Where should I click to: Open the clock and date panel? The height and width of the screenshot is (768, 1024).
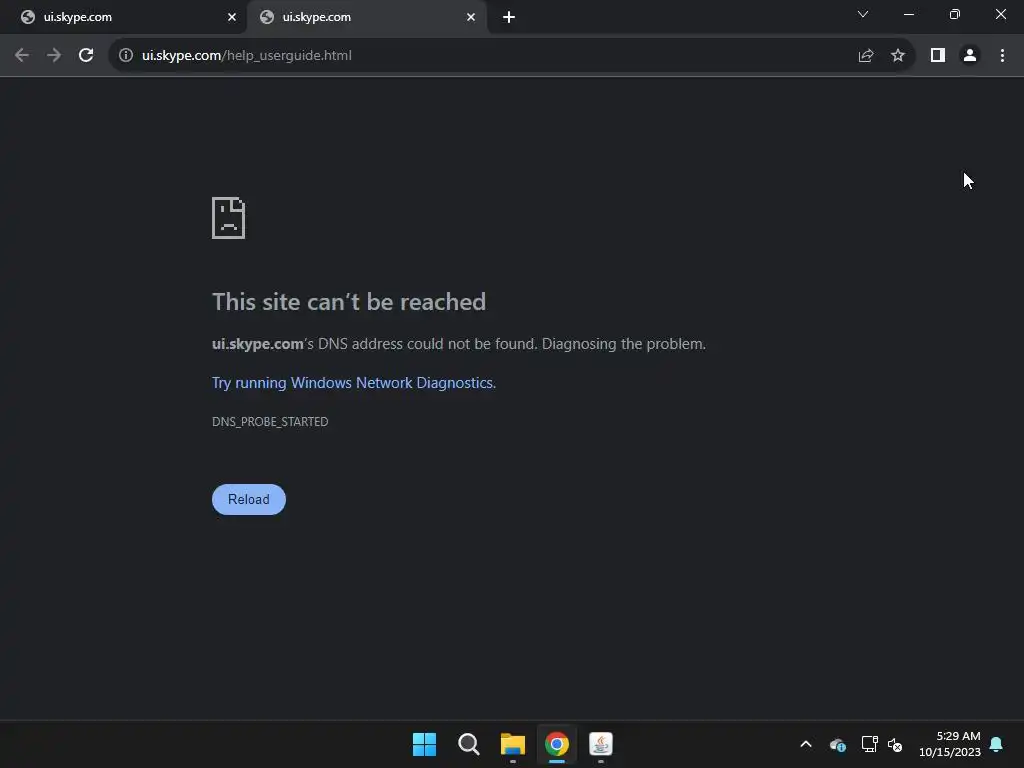pos(950,744)
